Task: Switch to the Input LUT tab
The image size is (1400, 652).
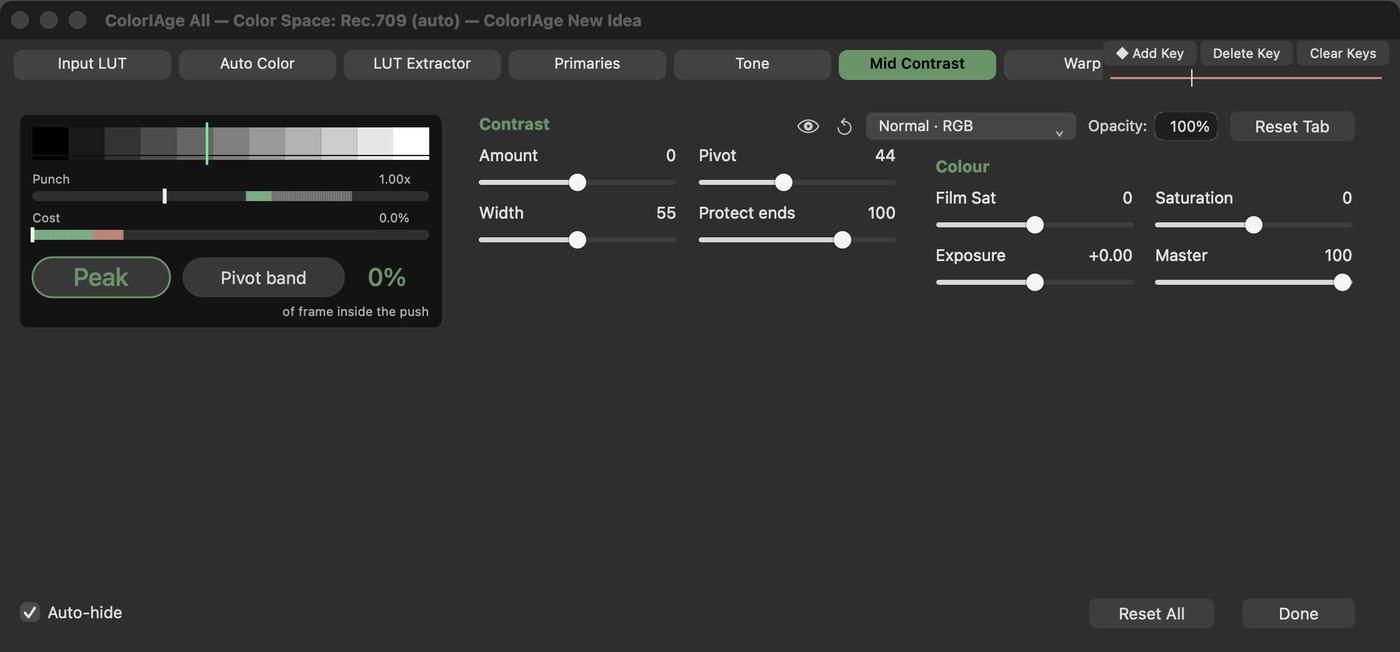Action: tap(92, 64)
